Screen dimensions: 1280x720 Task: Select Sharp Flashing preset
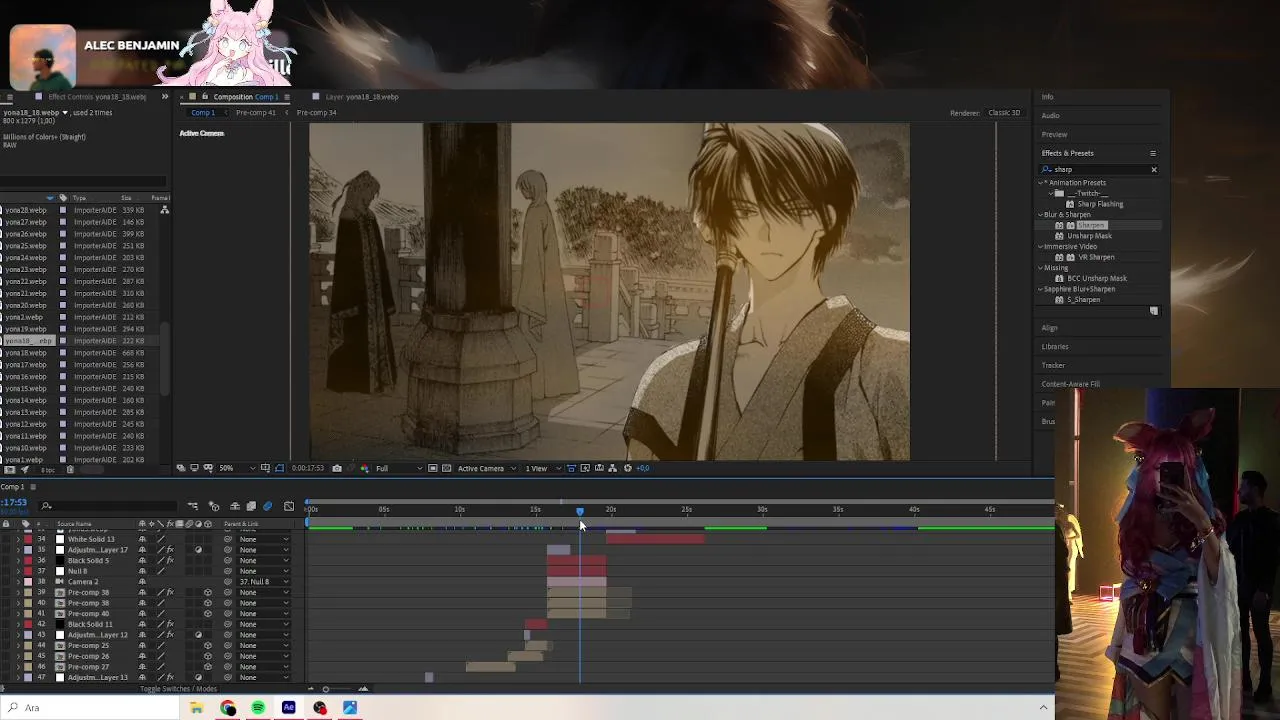(x=1100, y=204)
